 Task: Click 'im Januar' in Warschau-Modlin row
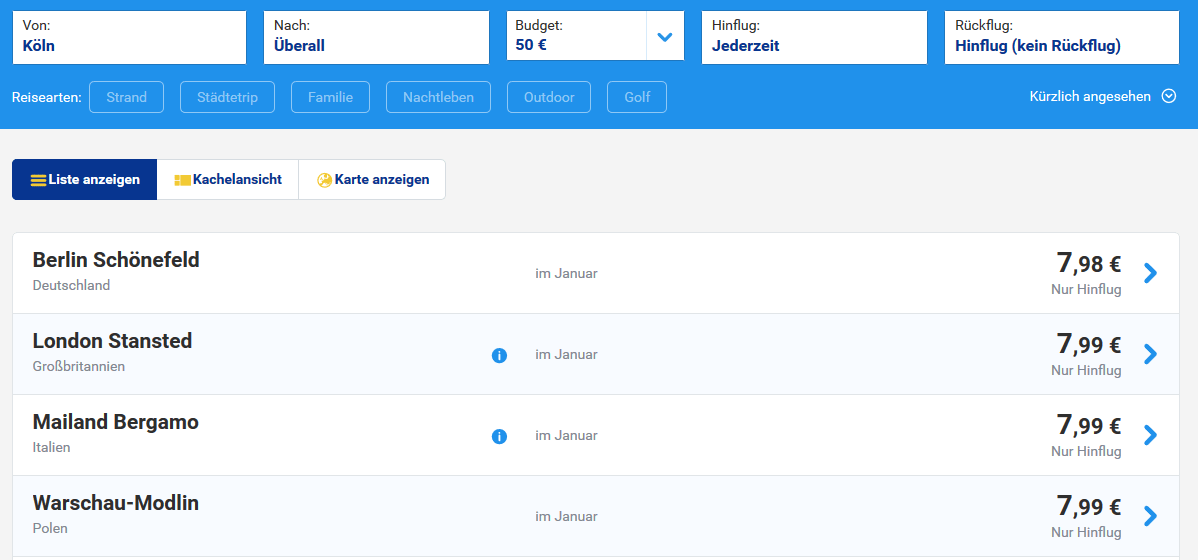(566, 516)
